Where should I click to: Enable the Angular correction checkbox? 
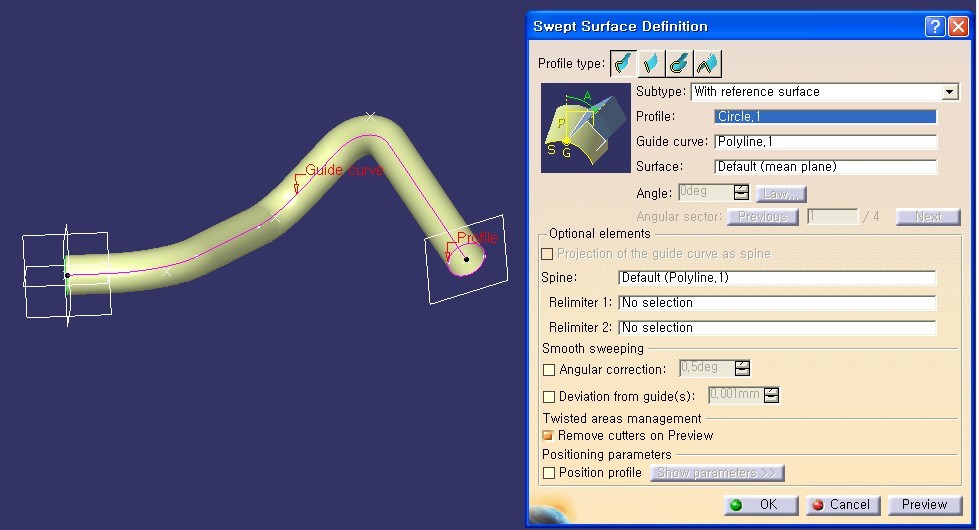point(549,370)
